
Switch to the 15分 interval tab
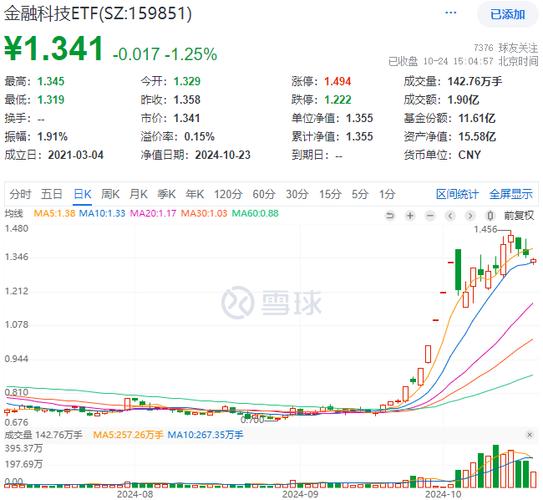[x=330, y=194]
